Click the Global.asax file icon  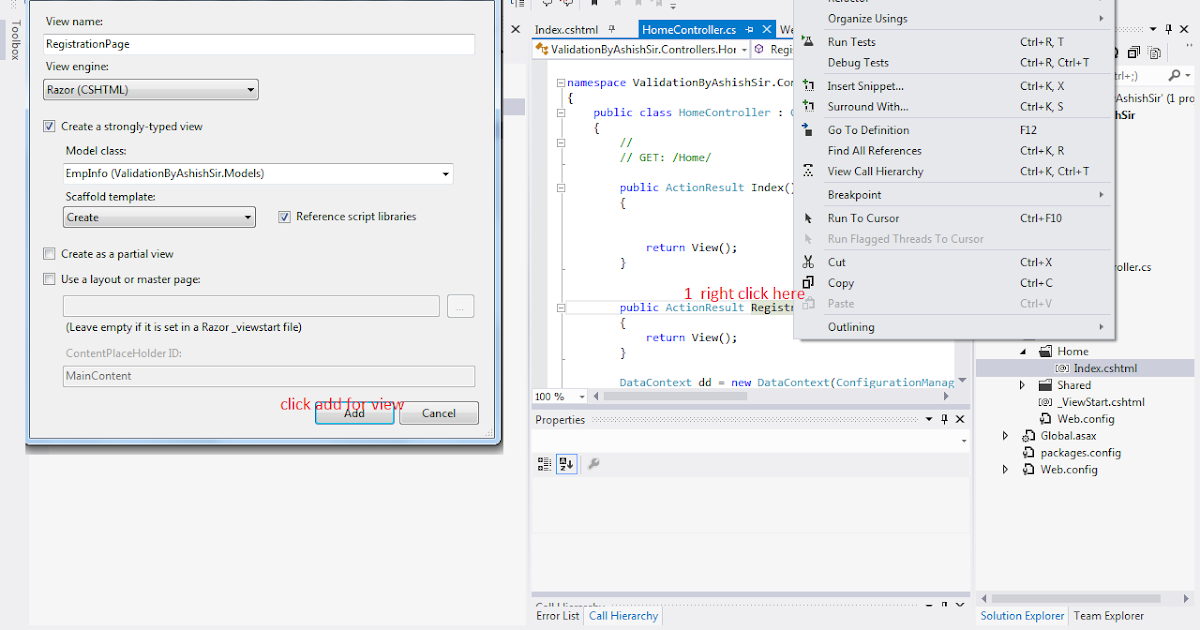(x=1029, y=436)
